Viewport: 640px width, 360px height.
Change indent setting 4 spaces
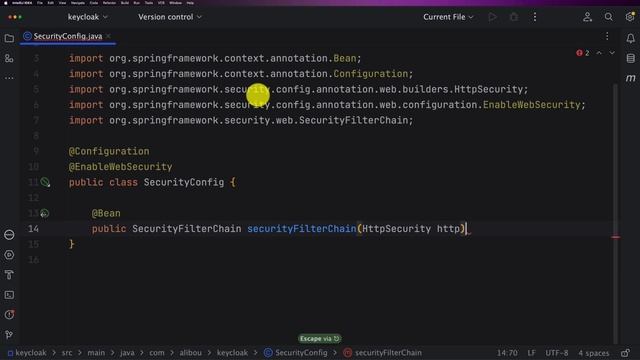[593, 353]
